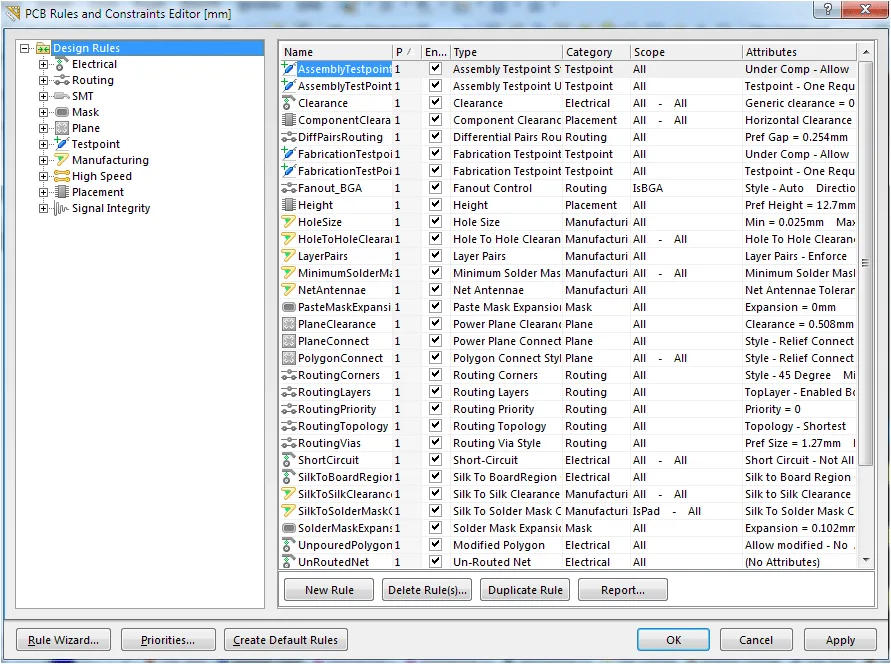Click the Plane category icon in tree
891x664 pixels.
pyautogui.click(x=61, y=128)
